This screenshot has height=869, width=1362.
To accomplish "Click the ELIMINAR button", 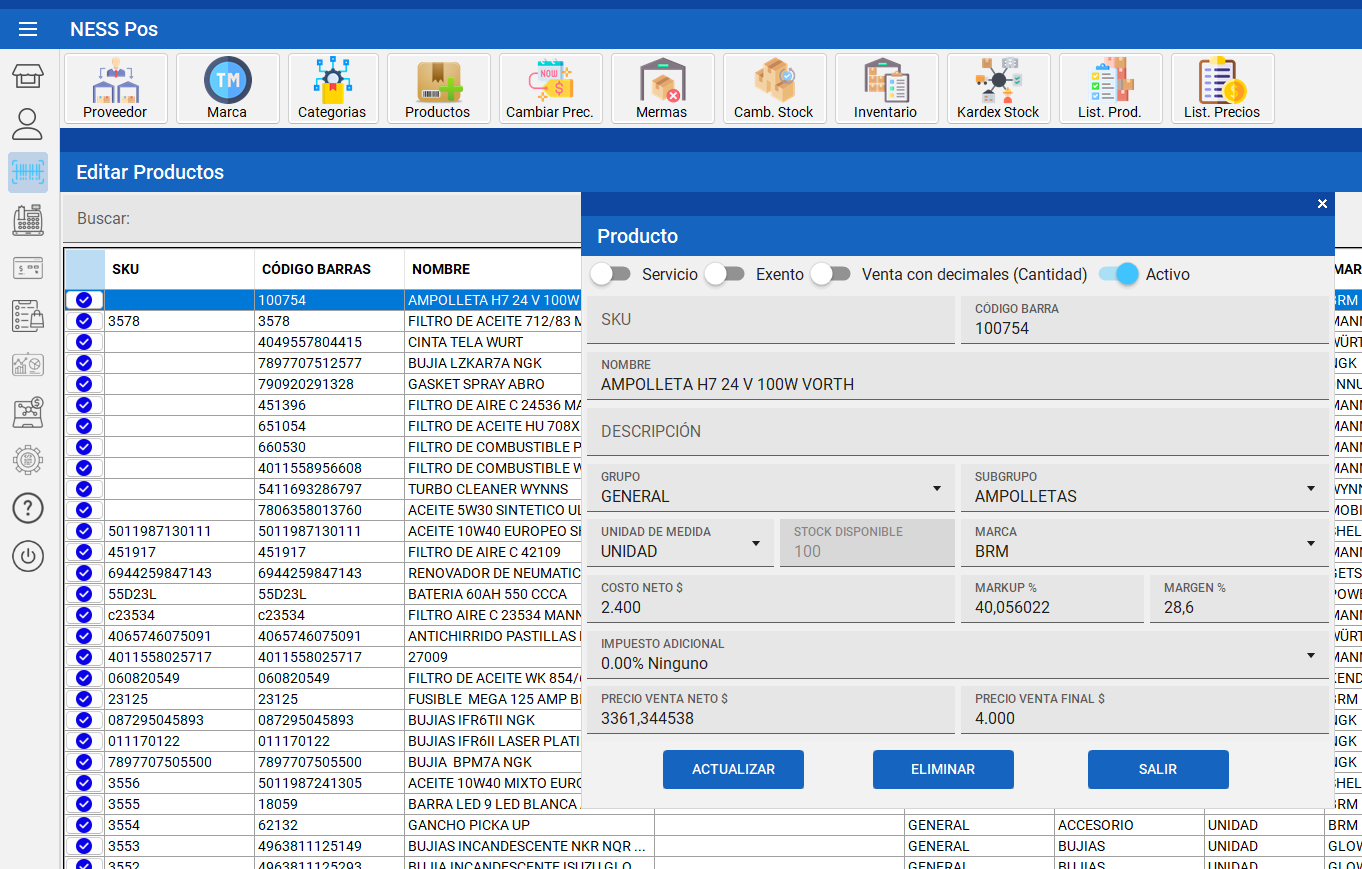I will coord(943,770).
